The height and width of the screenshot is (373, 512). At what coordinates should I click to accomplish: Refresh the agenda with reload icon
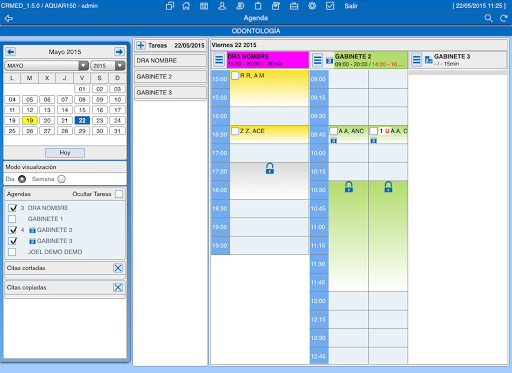(504, 18)
